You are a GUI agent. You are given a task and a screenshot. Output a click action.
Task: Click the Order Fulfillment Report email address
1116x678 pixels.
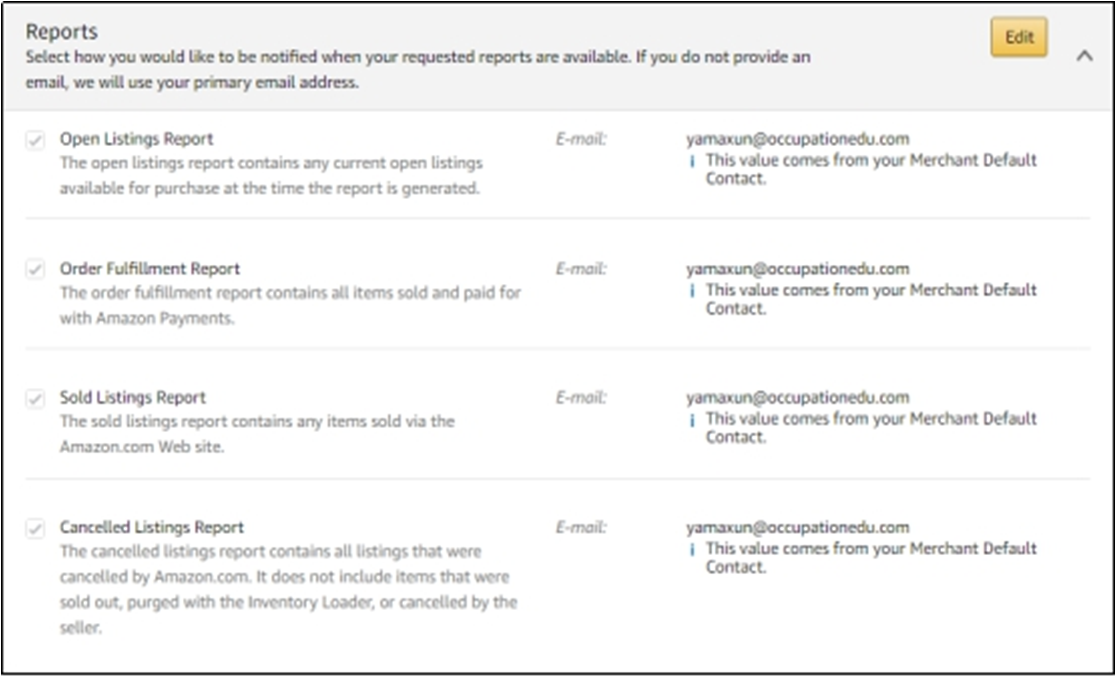pos(797,268)
